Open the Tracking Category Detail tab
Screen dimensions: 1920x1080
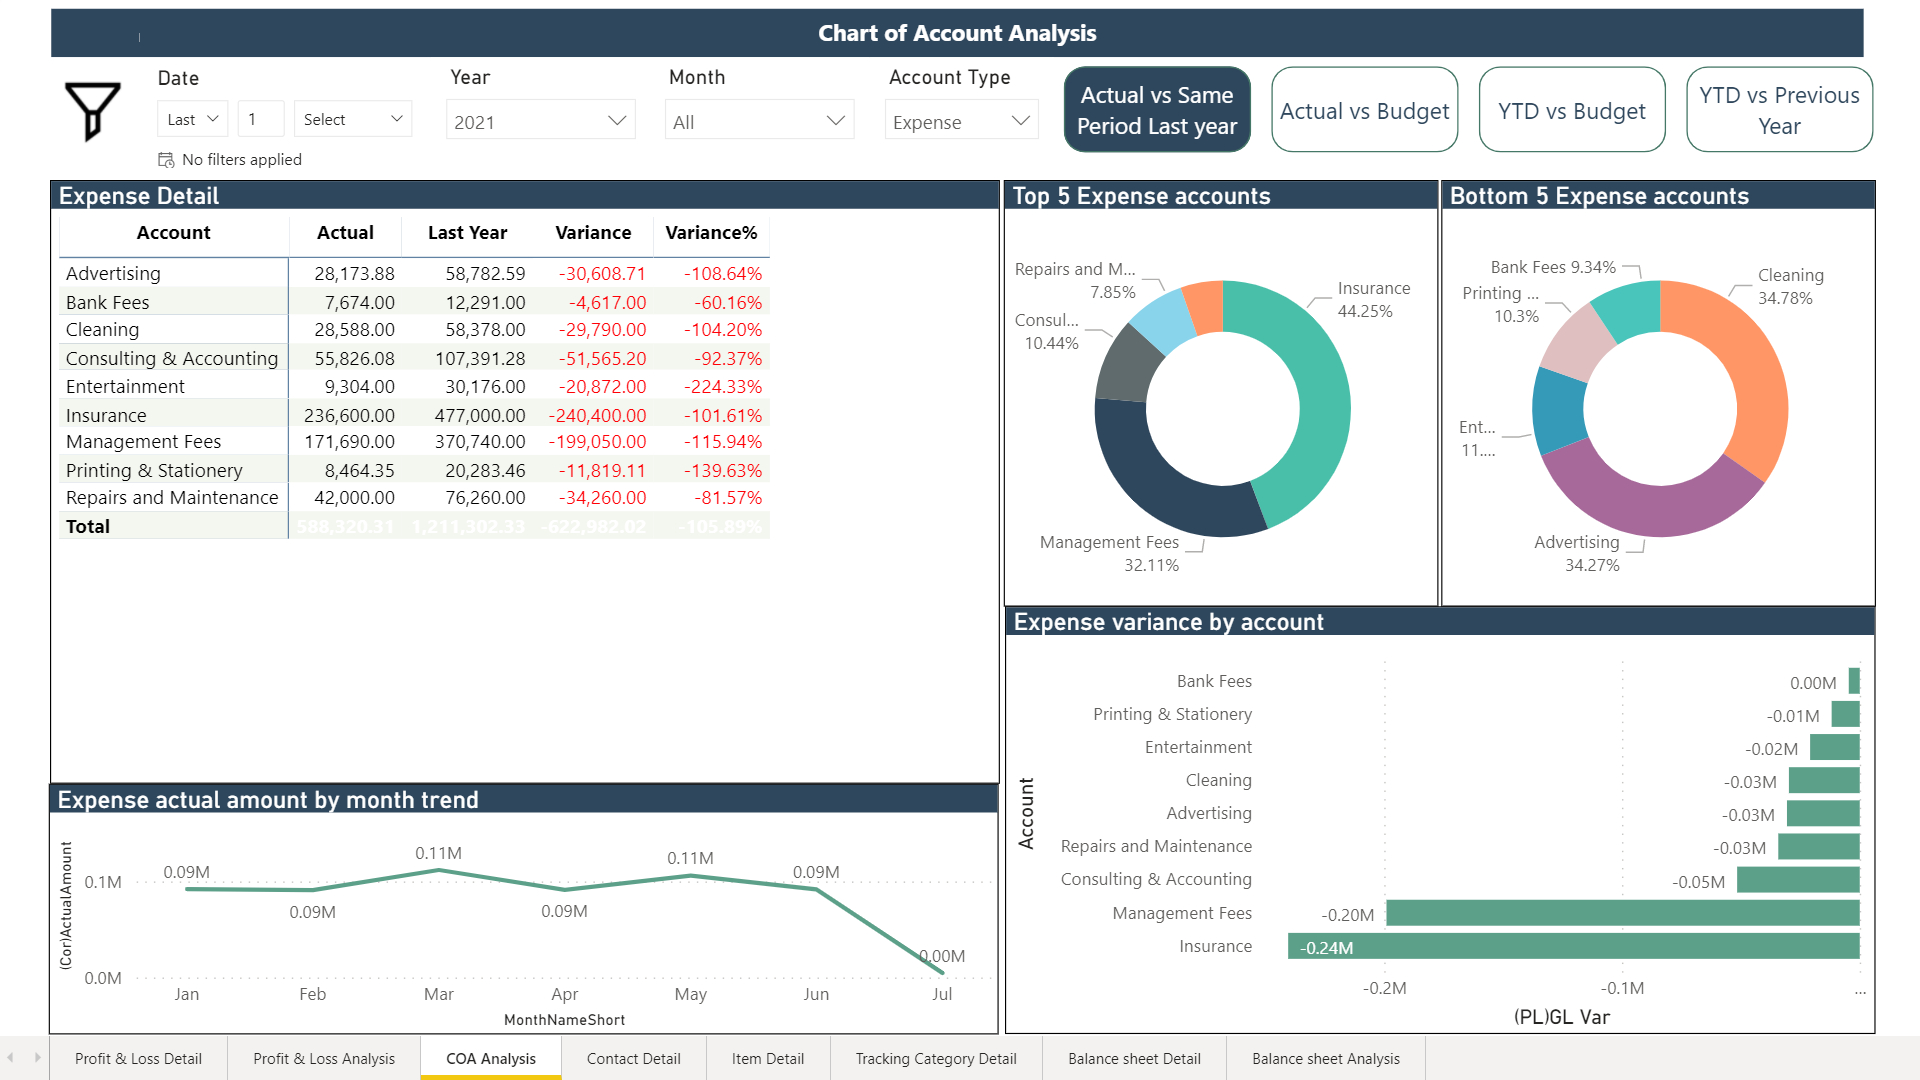936,1058
